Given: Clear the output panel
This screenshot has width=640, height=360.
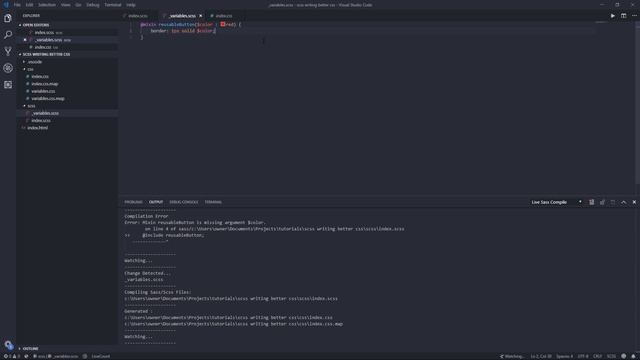Looking at the screenshot, I should (591, 202).
